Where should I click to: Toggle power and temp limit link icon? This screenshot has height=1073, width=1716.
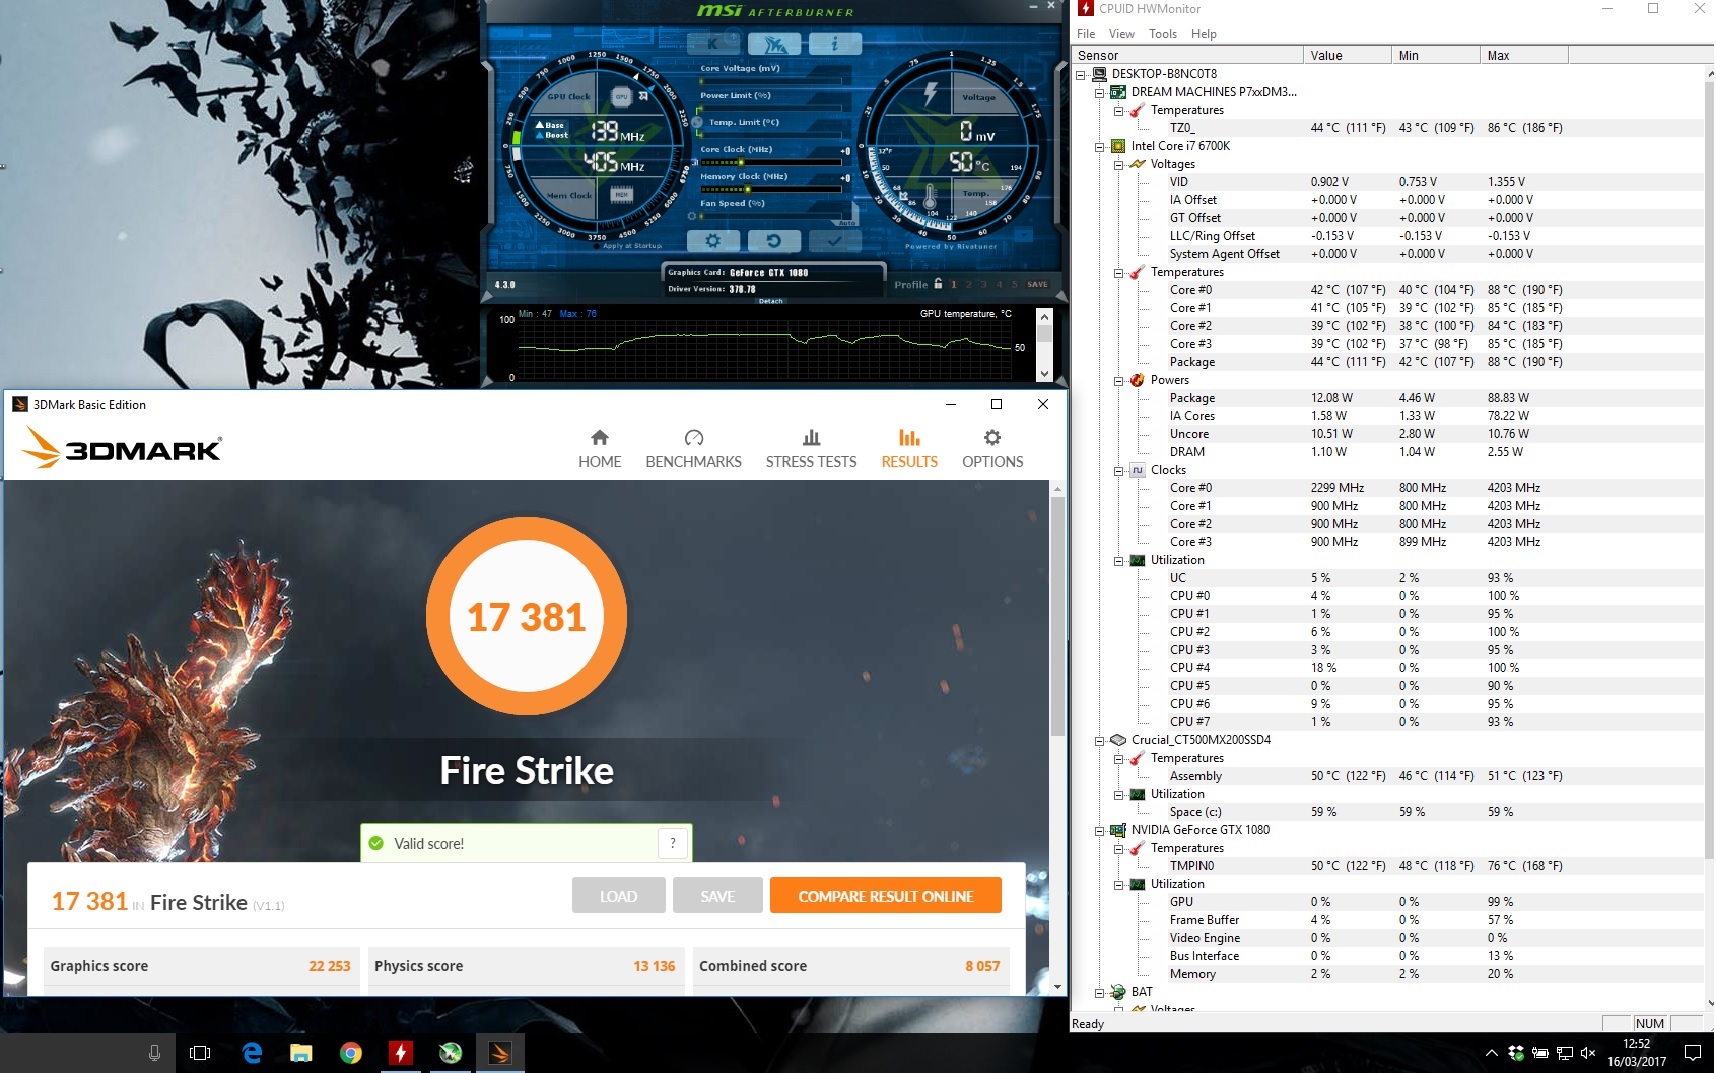697,122
